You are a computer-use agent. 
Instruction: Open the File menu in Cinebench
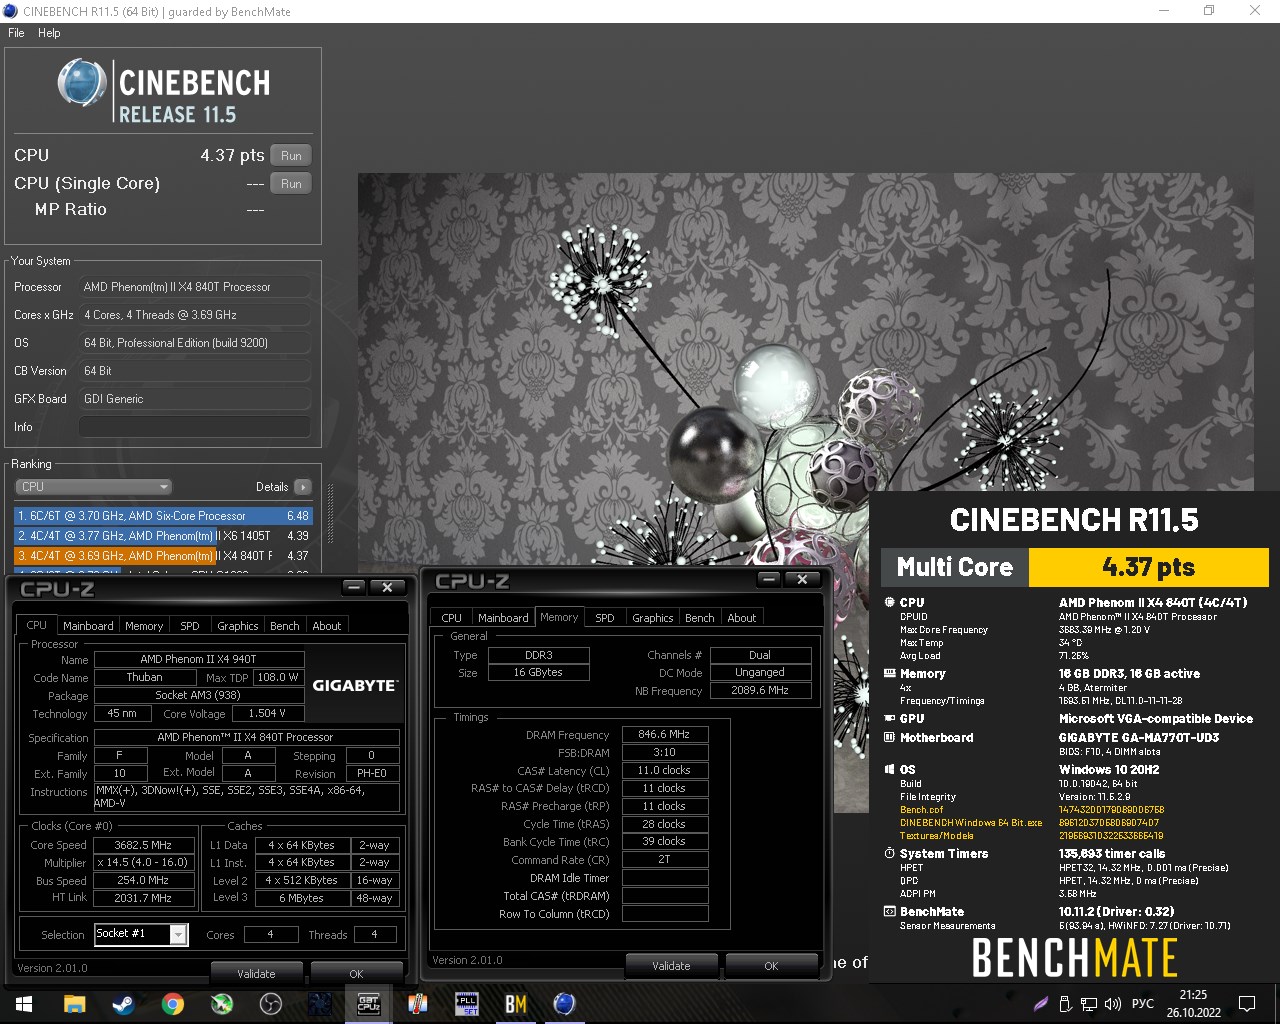[16, 33]
